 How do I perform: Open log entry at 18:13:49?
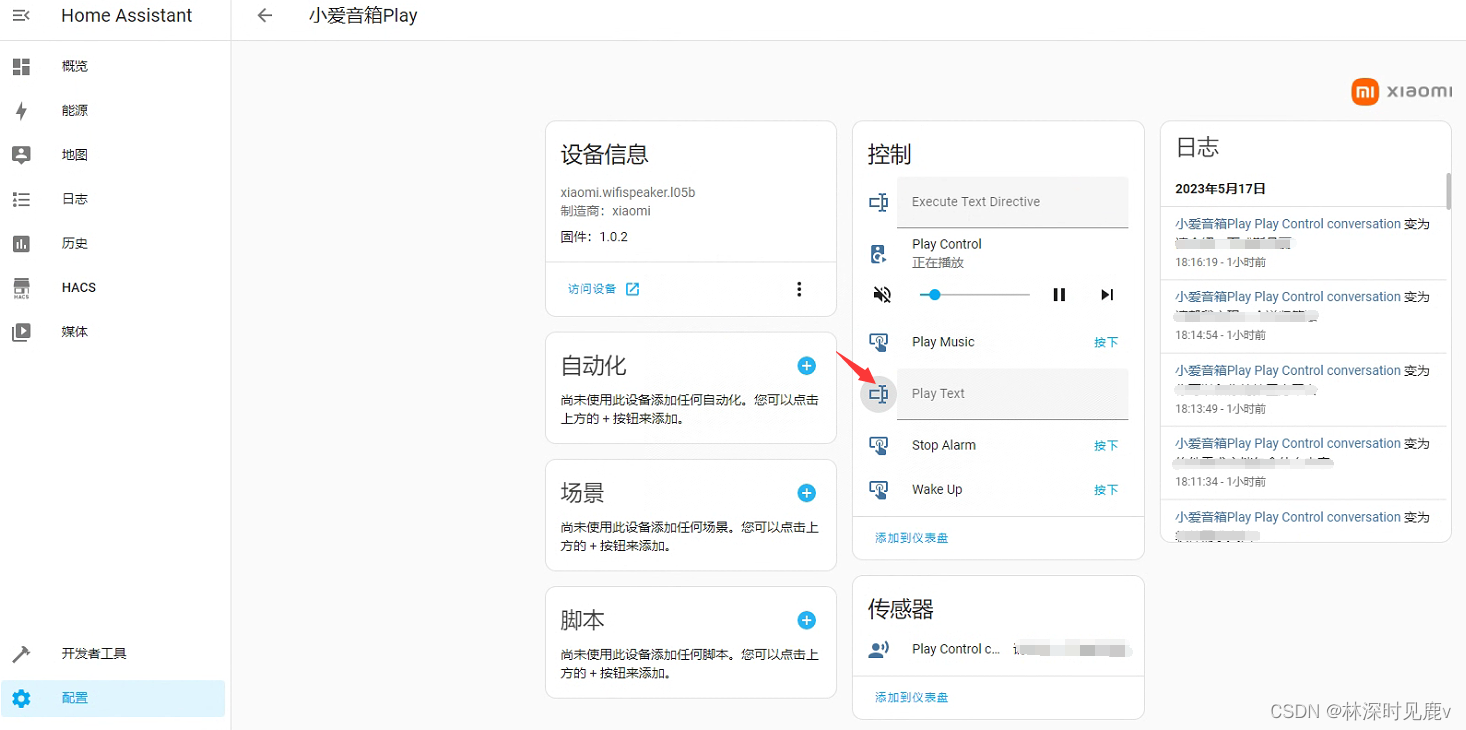pos(1303,390)
